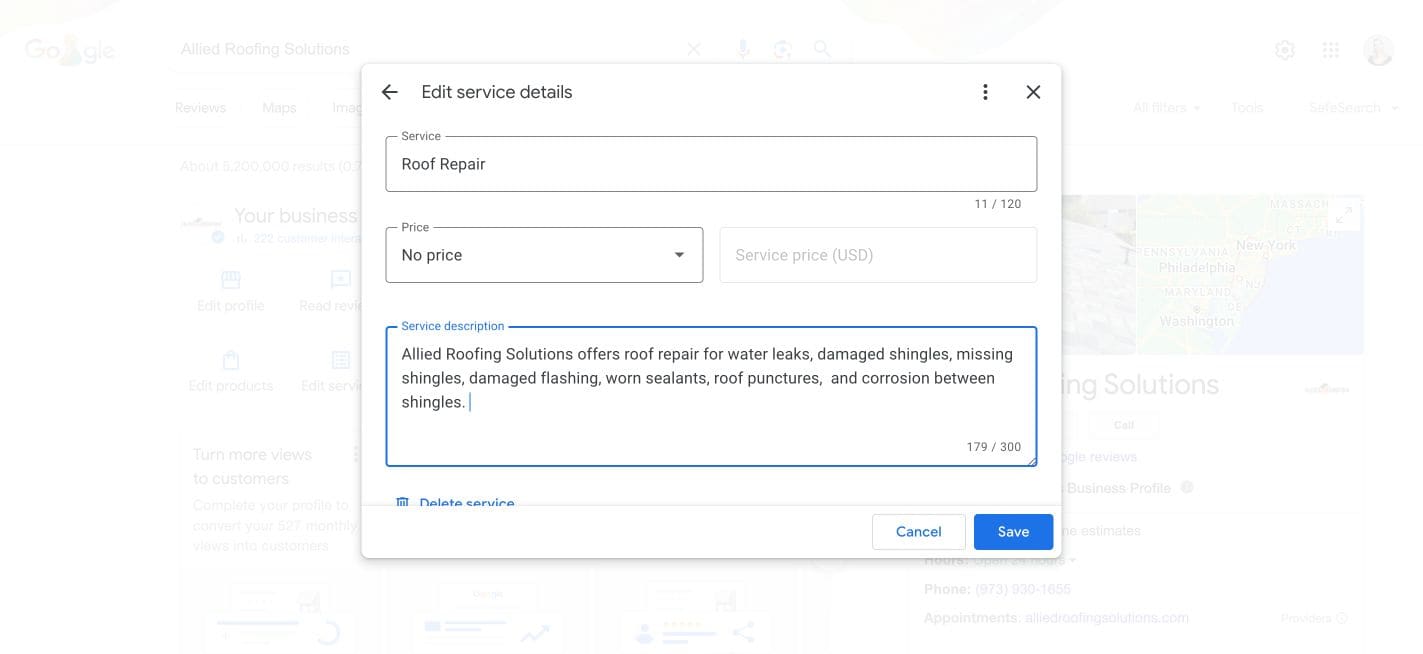Open the Google account avatar
This screenshot has height=654, width=1423.
1379,50
